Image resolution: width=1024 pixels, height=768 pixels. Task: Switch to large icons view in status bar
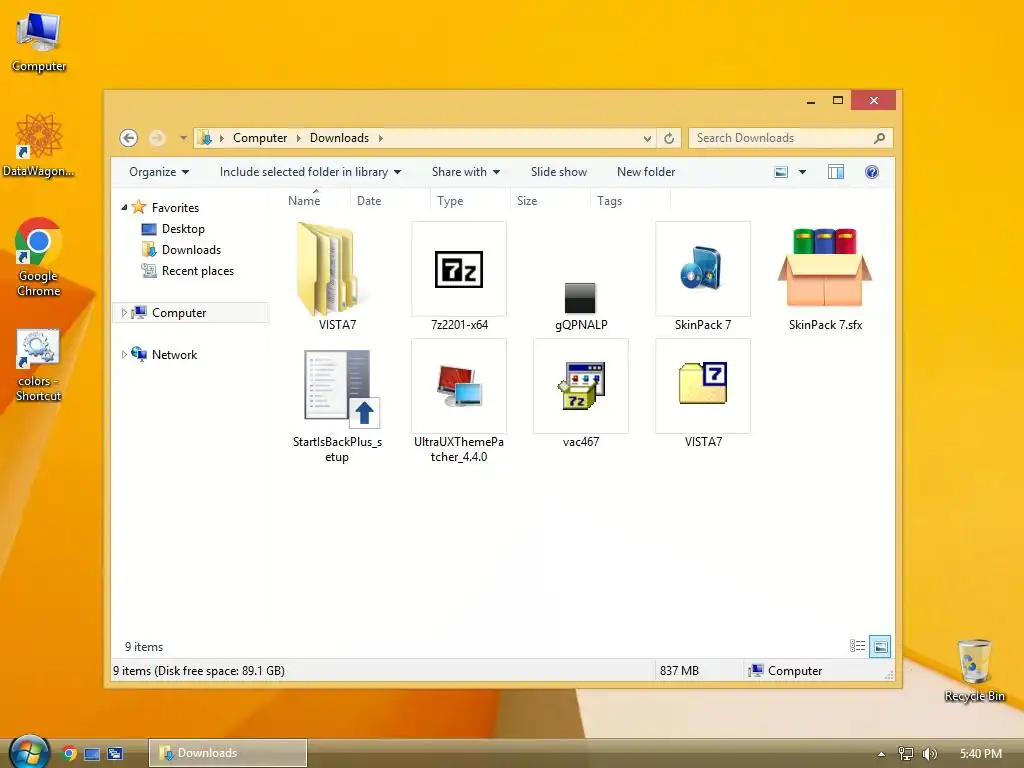[x=880, y=647]
